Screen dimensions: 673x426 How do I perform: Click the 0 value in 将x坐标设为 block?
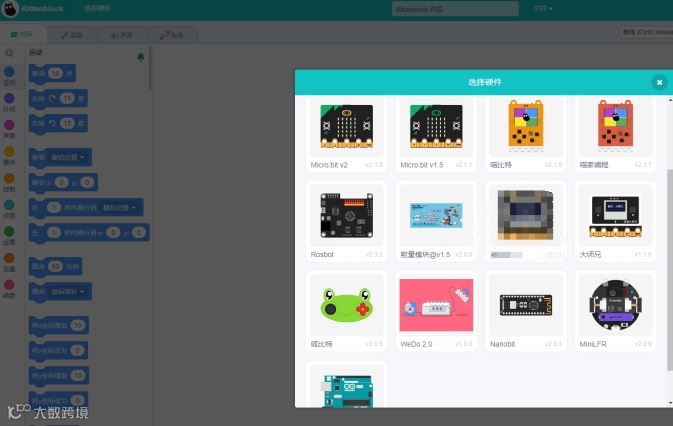(x=77, y=350)
